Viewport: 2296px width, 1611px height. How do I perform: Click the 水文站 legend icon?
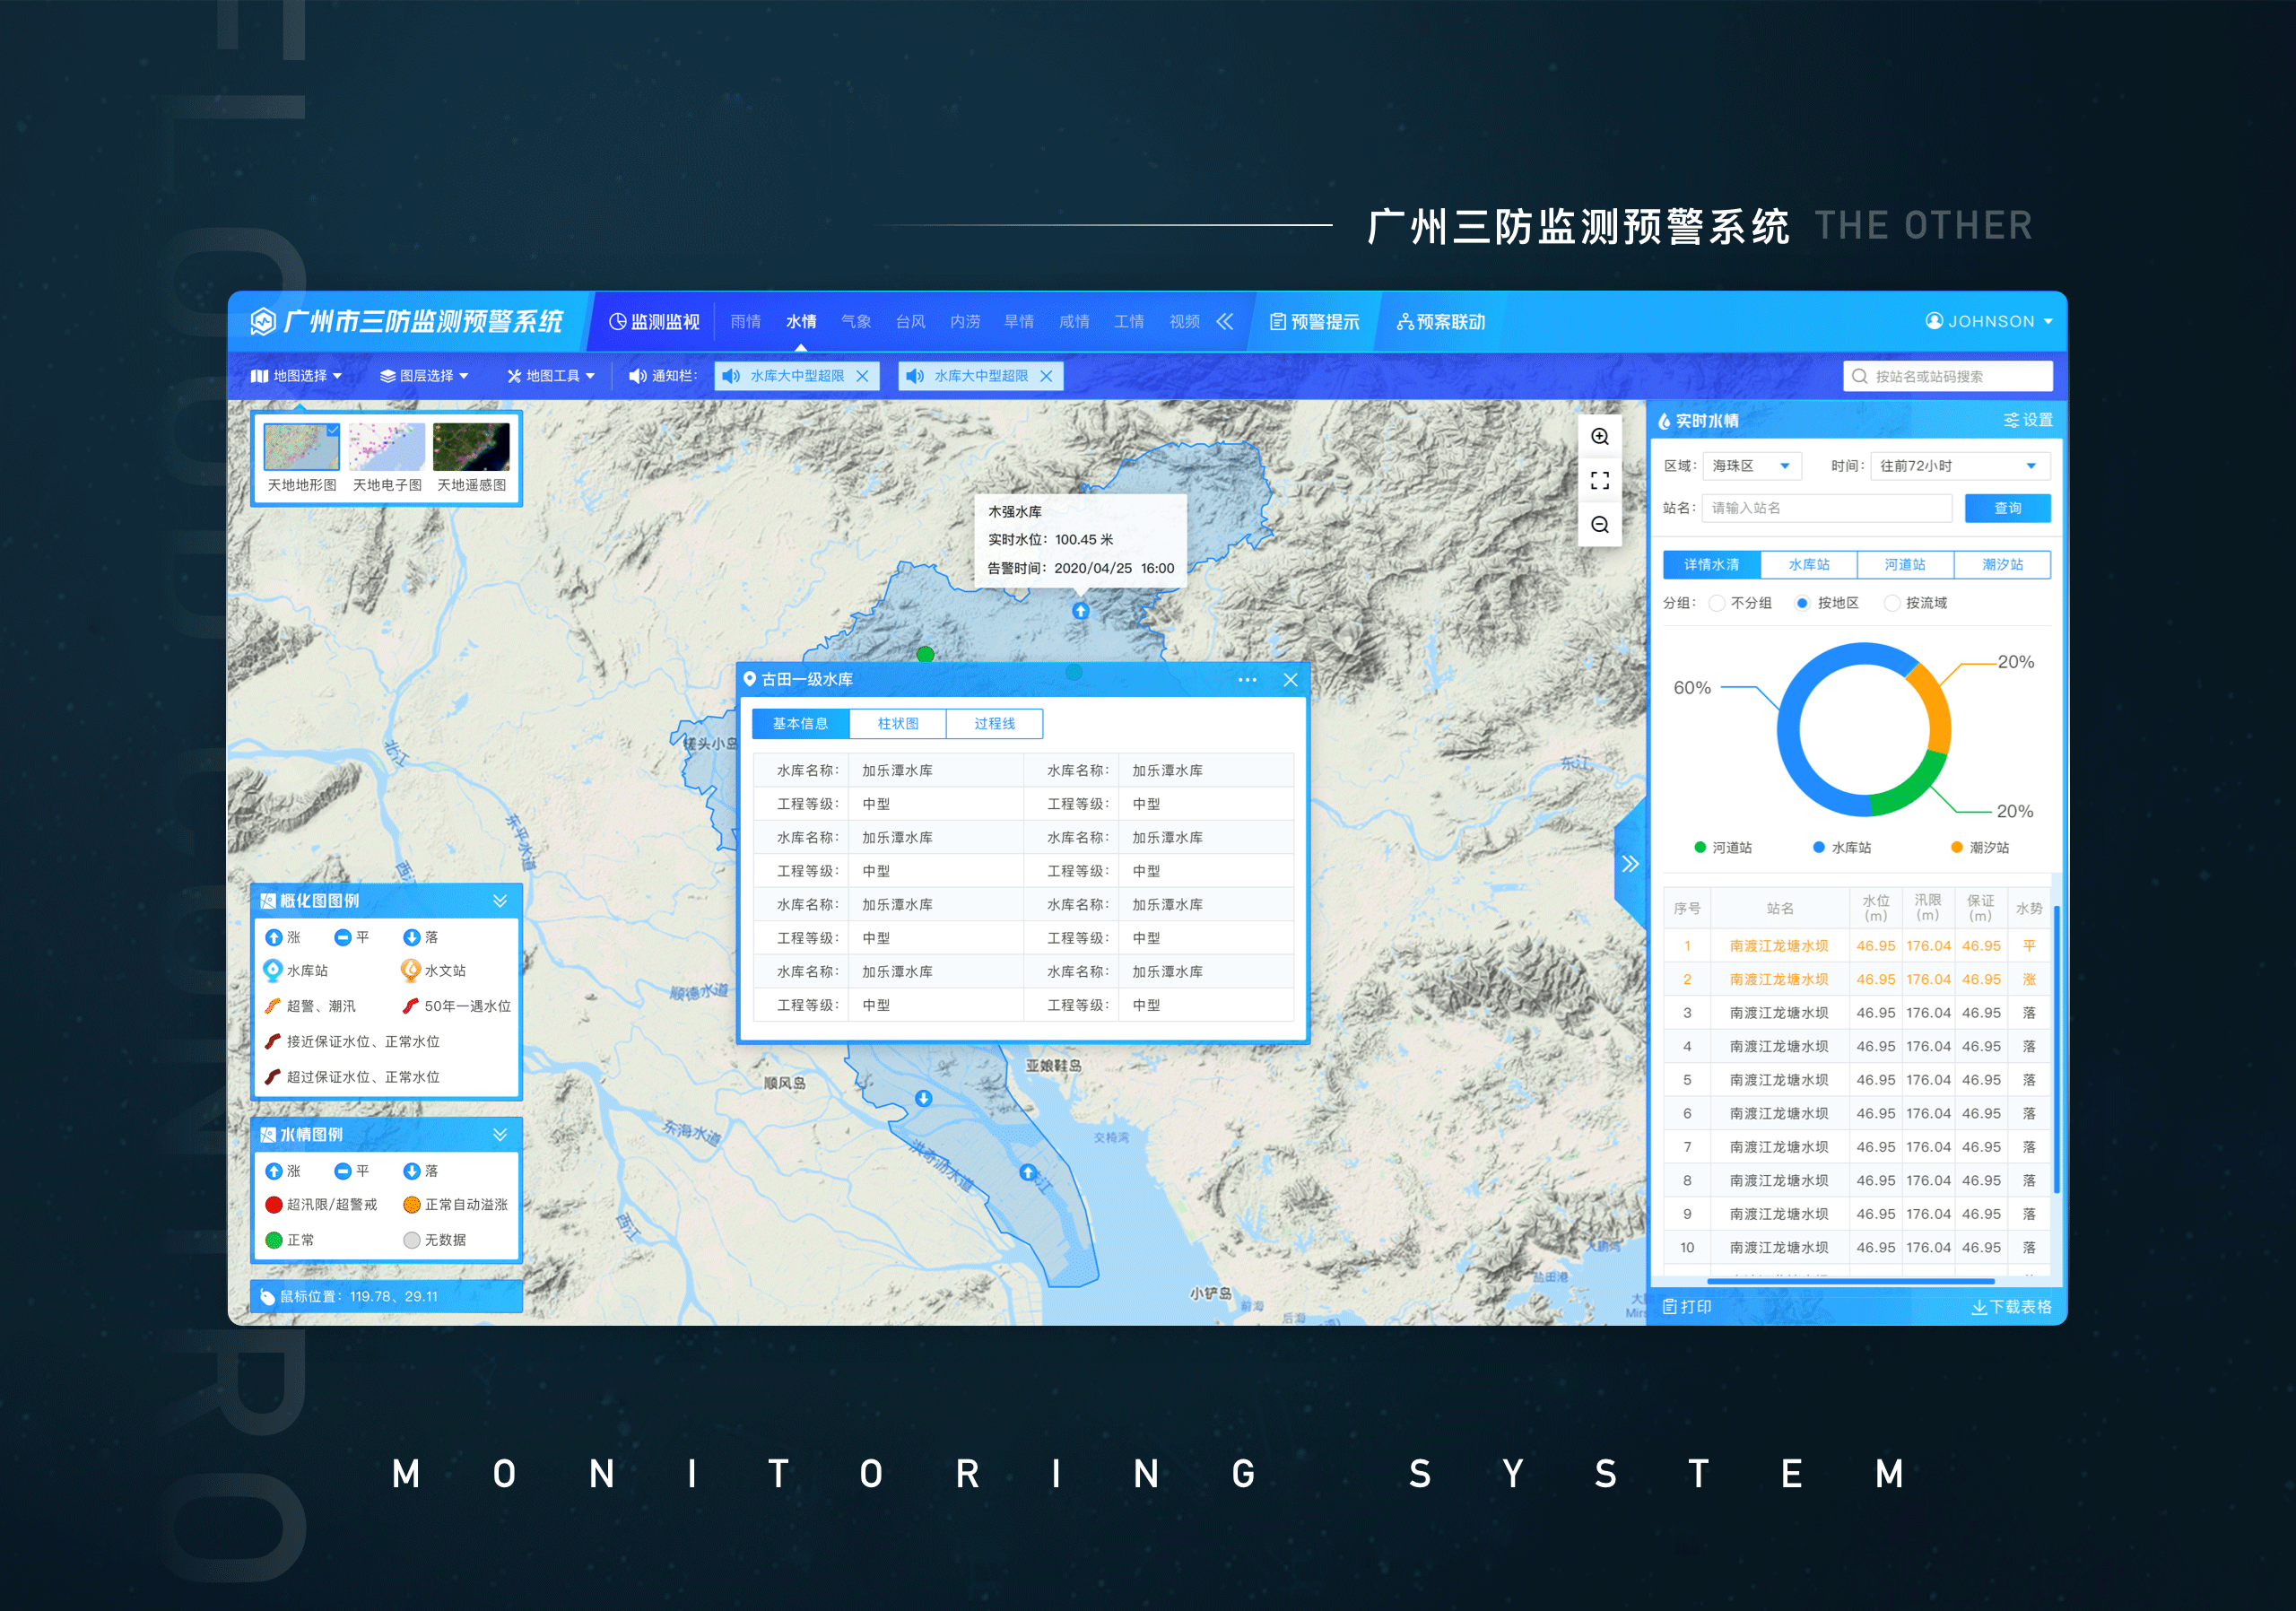pos(410,970)
